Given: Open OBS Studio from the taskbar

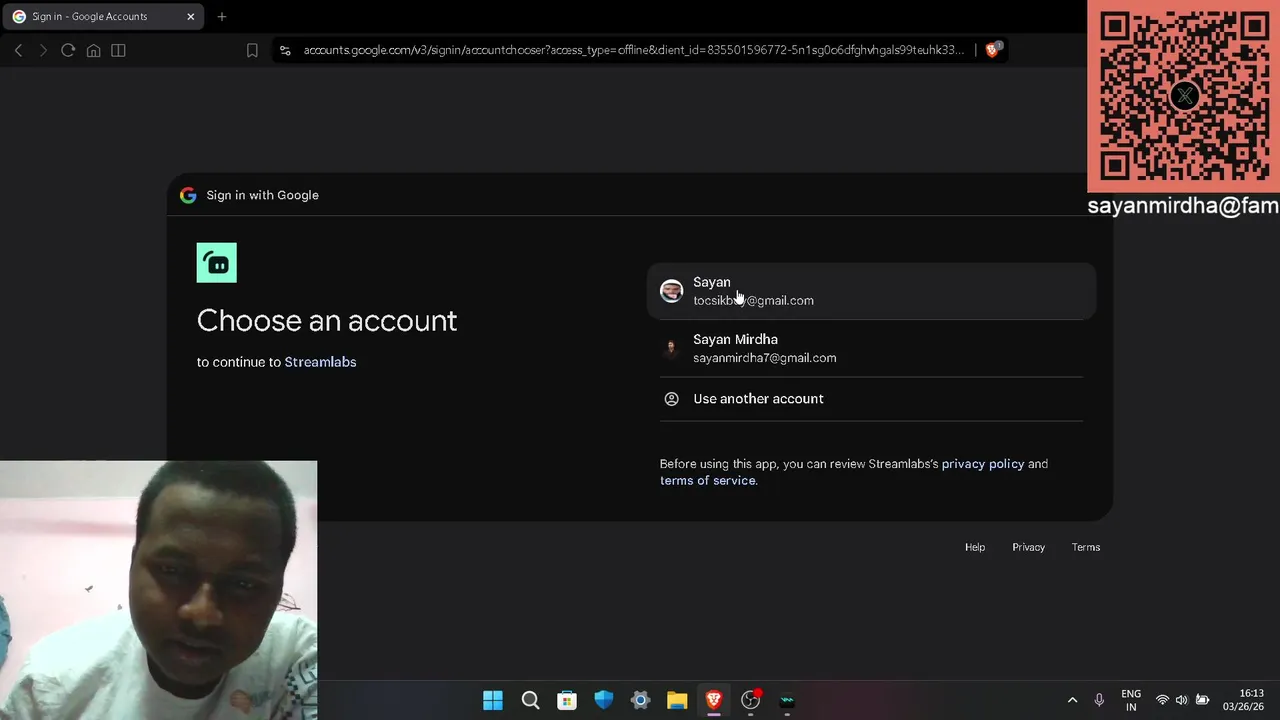Looking at the screenshot, I should point(750,700).
